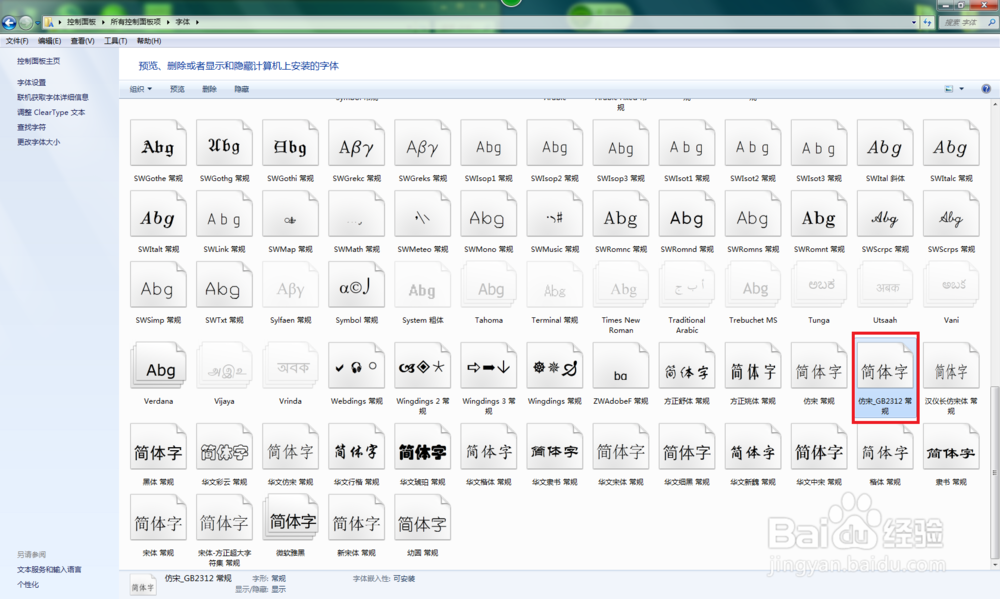Select the 隶书 font icon
Viewport: 1000px width, 599px height.
coord(951,447)
